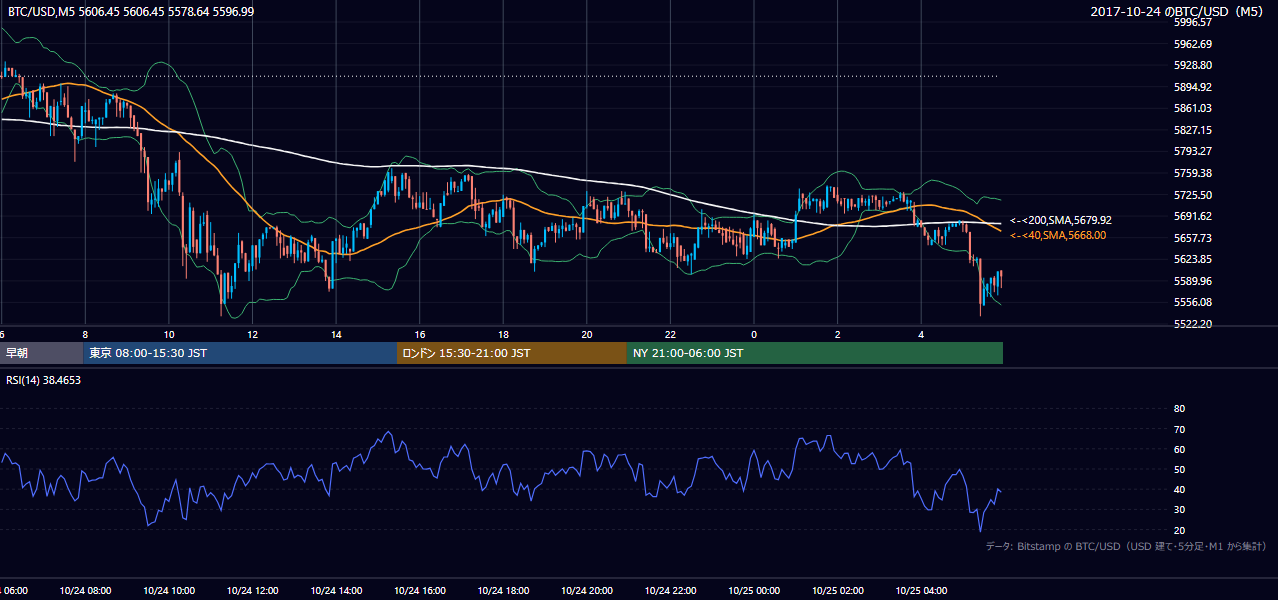Click the 10/24 20:00 time label
The height and width of the screenshot is (600, 1278).
coord(587,591)
